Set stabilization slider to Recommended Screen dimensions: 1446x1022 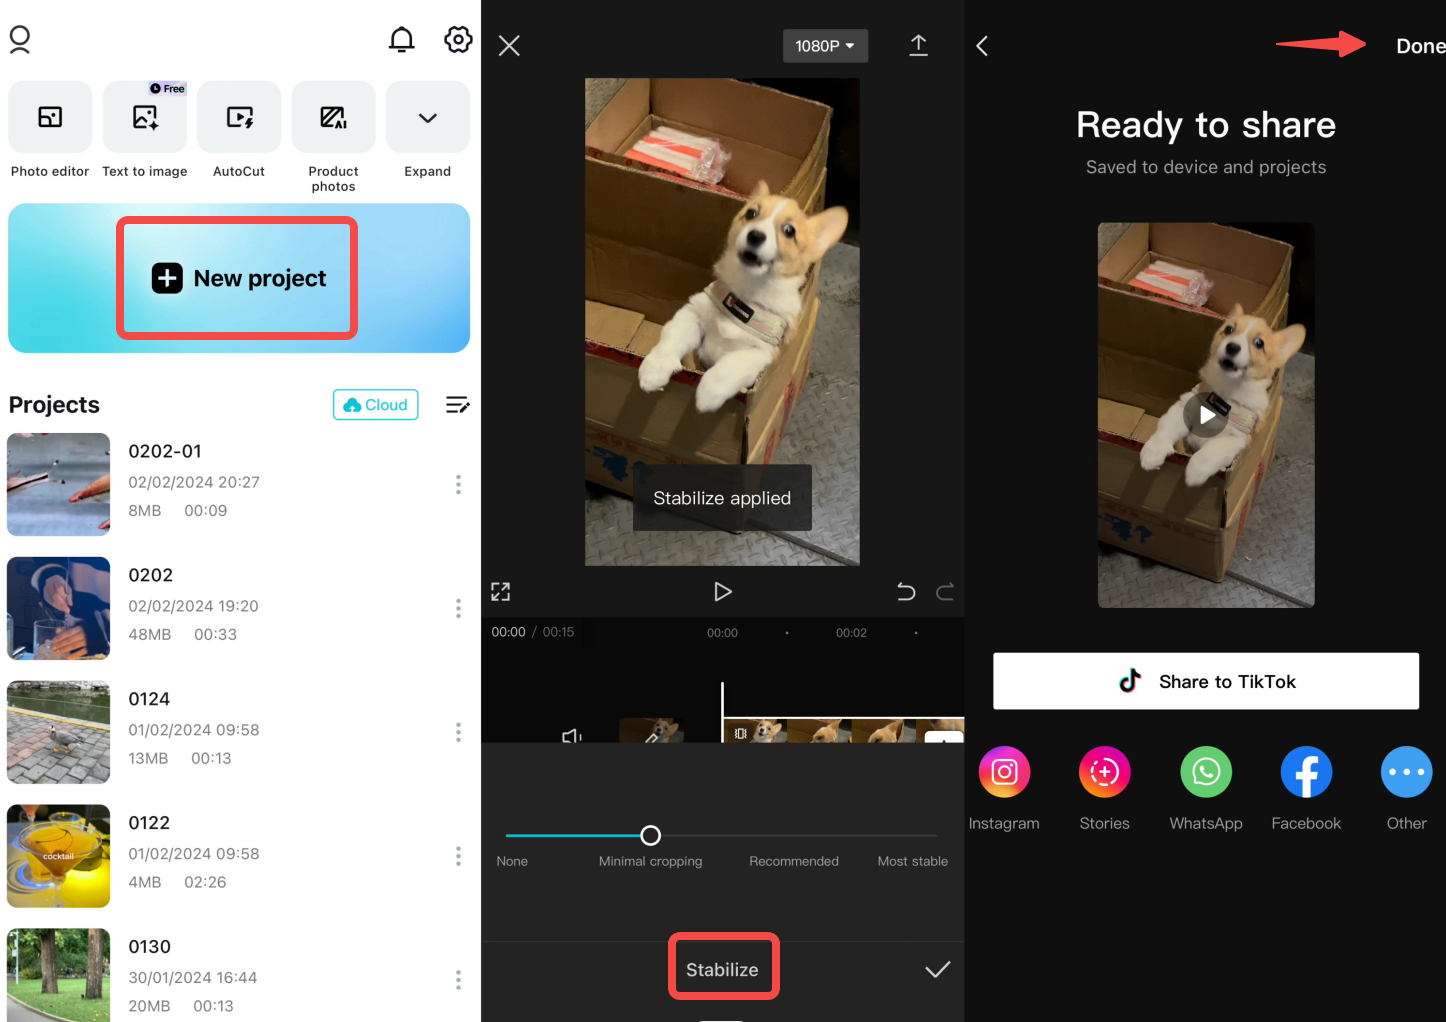[x=793, y=835]
